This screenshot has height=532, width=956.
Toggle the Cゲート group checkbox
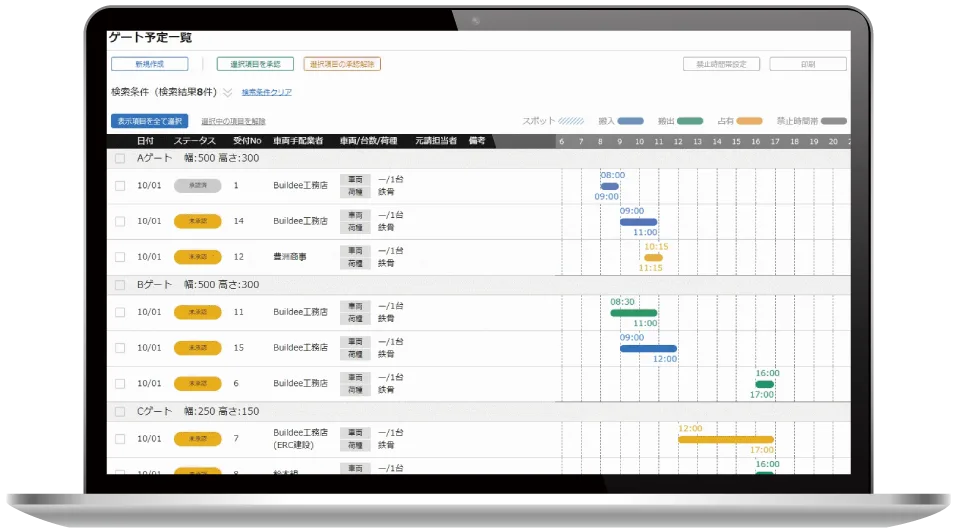120,411
